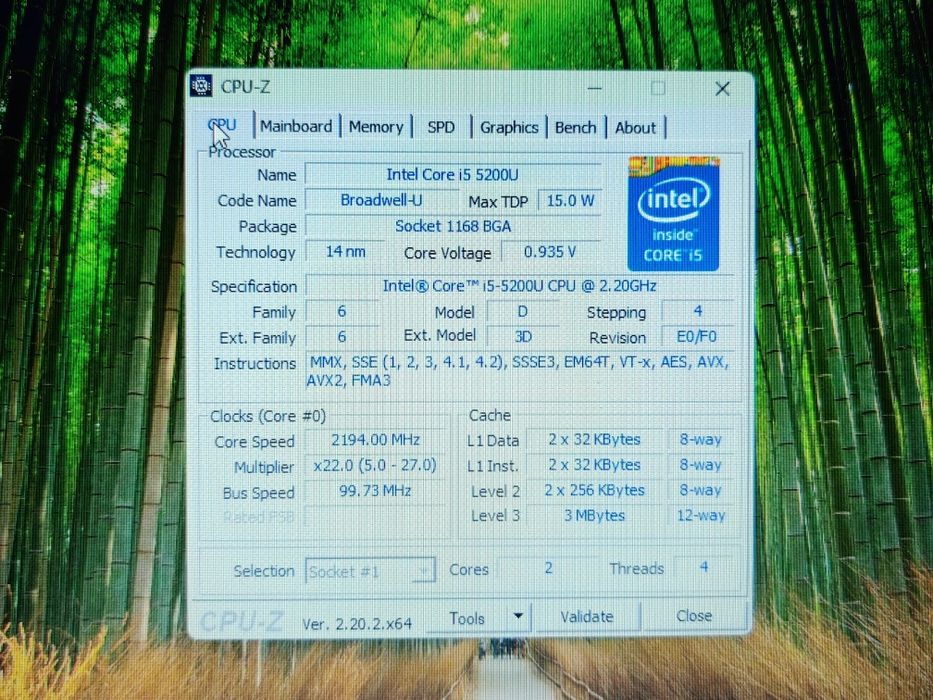The image size is (933, 700).
Task: Click the L1 Data associativity 8-way
Action: point(701,440)
